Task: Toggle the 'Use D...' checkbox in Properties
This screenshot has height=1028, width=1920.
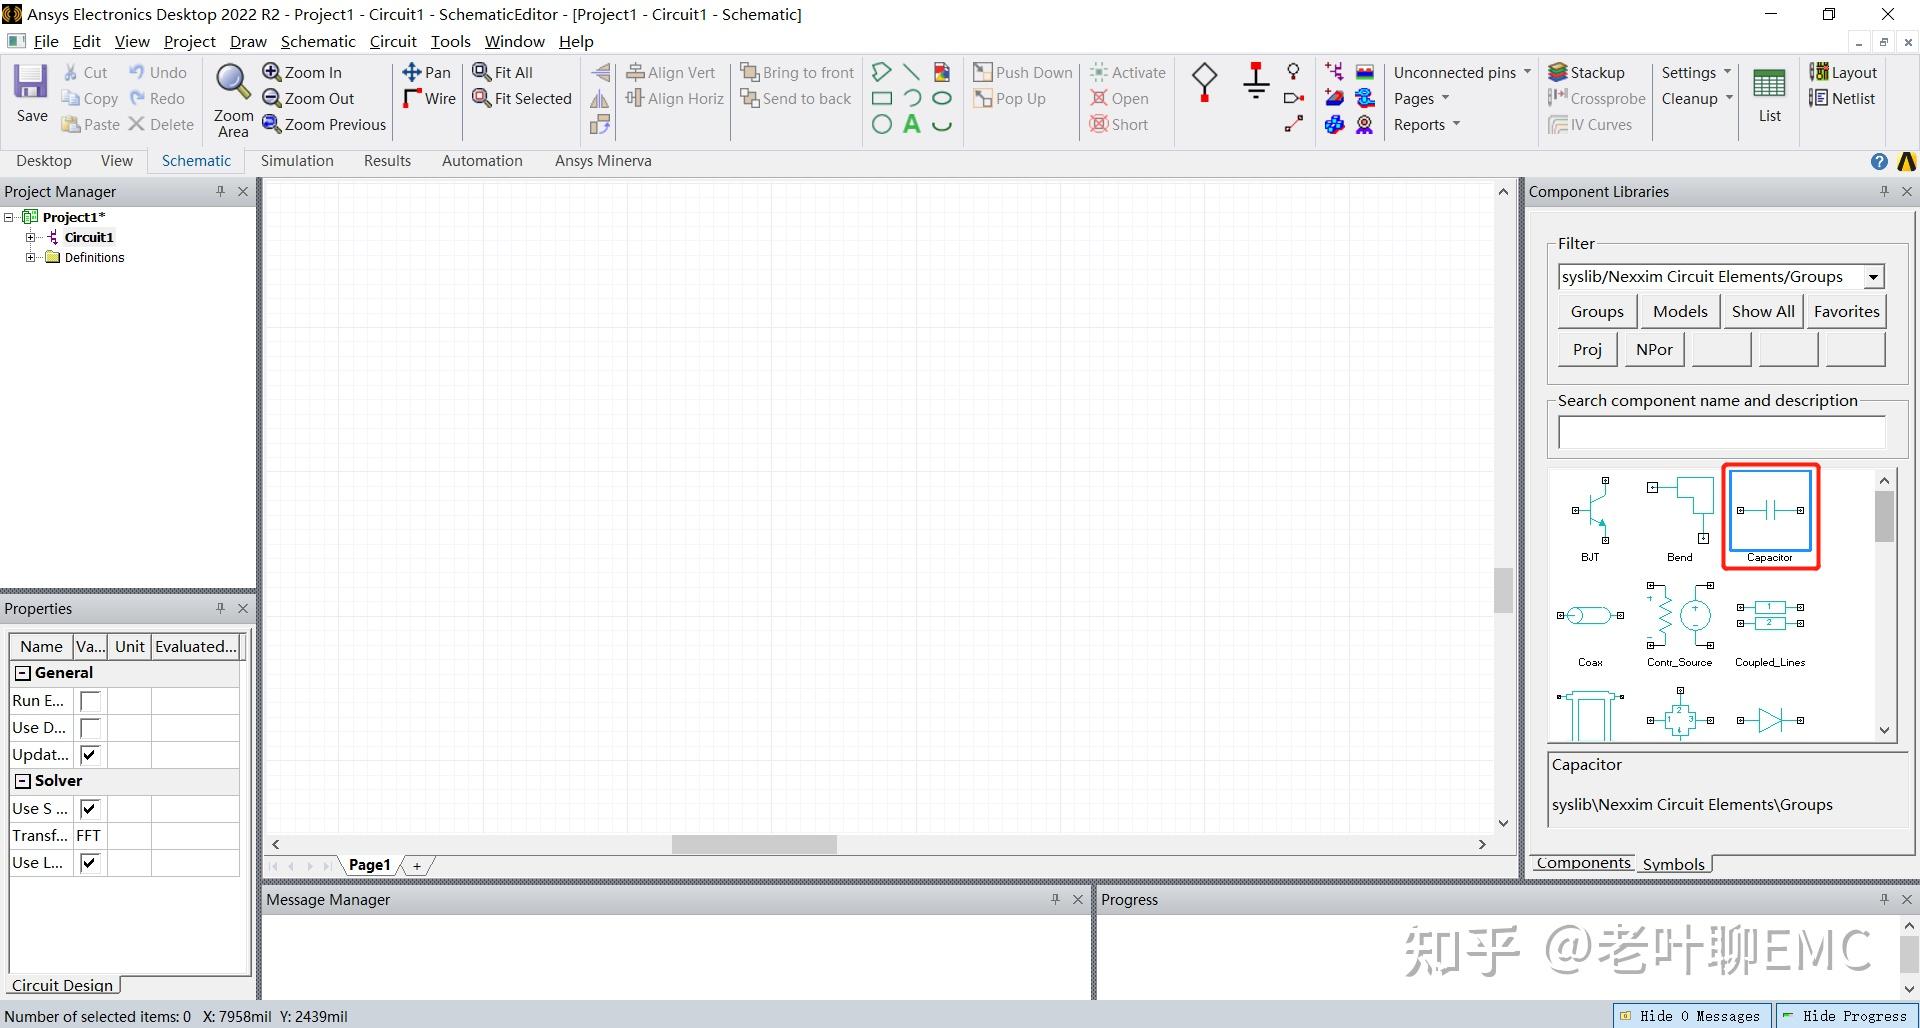Action: 90,728
